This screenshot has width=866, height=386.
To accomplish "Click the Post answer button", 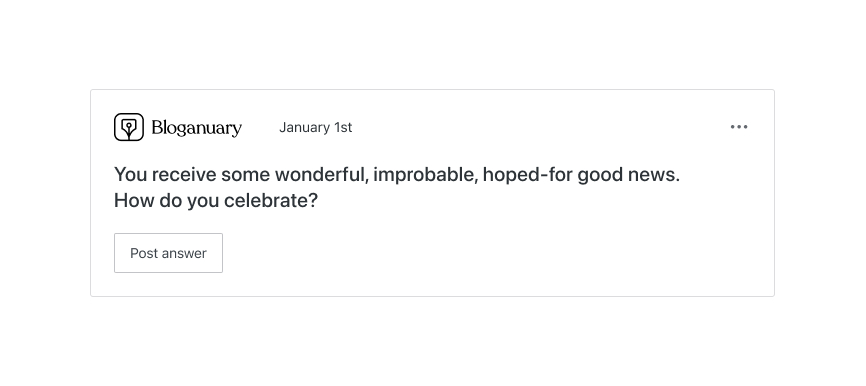I will point(168,253).
